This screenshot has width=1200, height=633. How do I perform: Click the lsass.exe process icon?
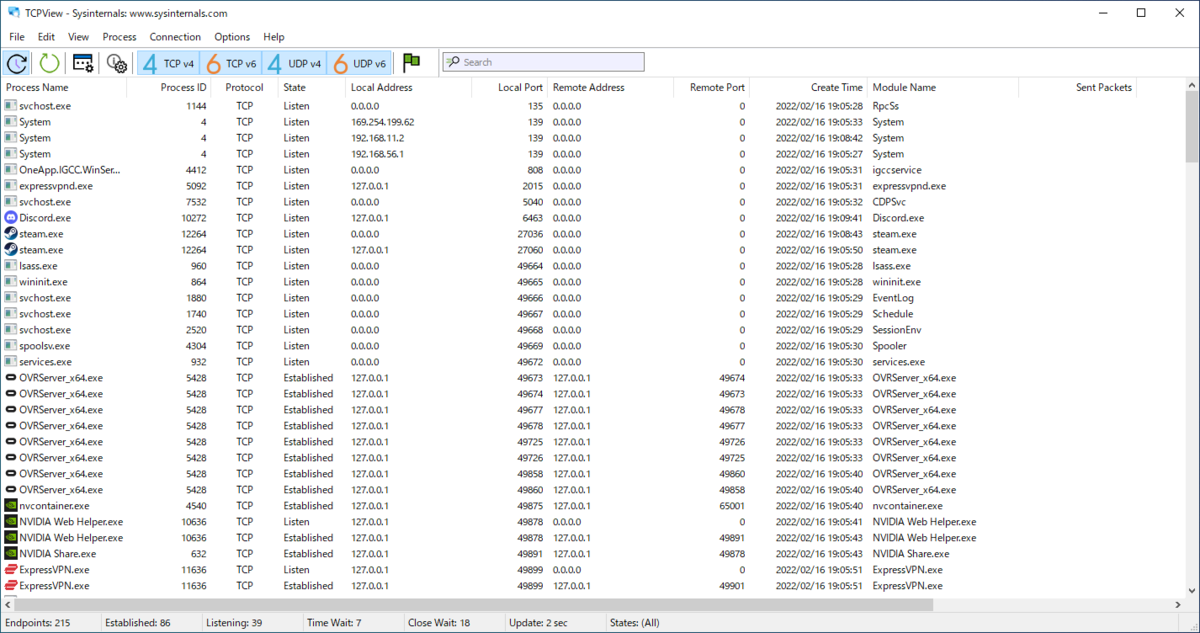click(11, 265)
